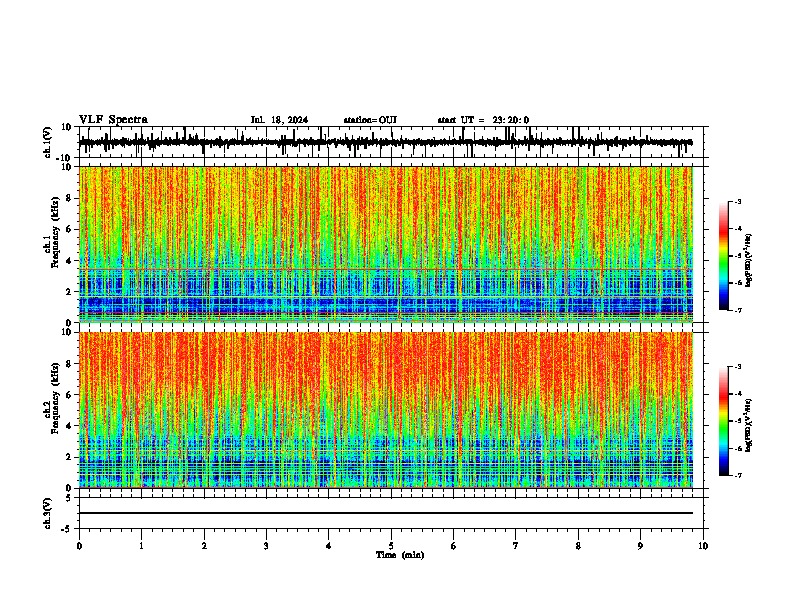Click the ch.1 amplitude waveform trace
Screen dimensions: 792x612
point(386,142)
